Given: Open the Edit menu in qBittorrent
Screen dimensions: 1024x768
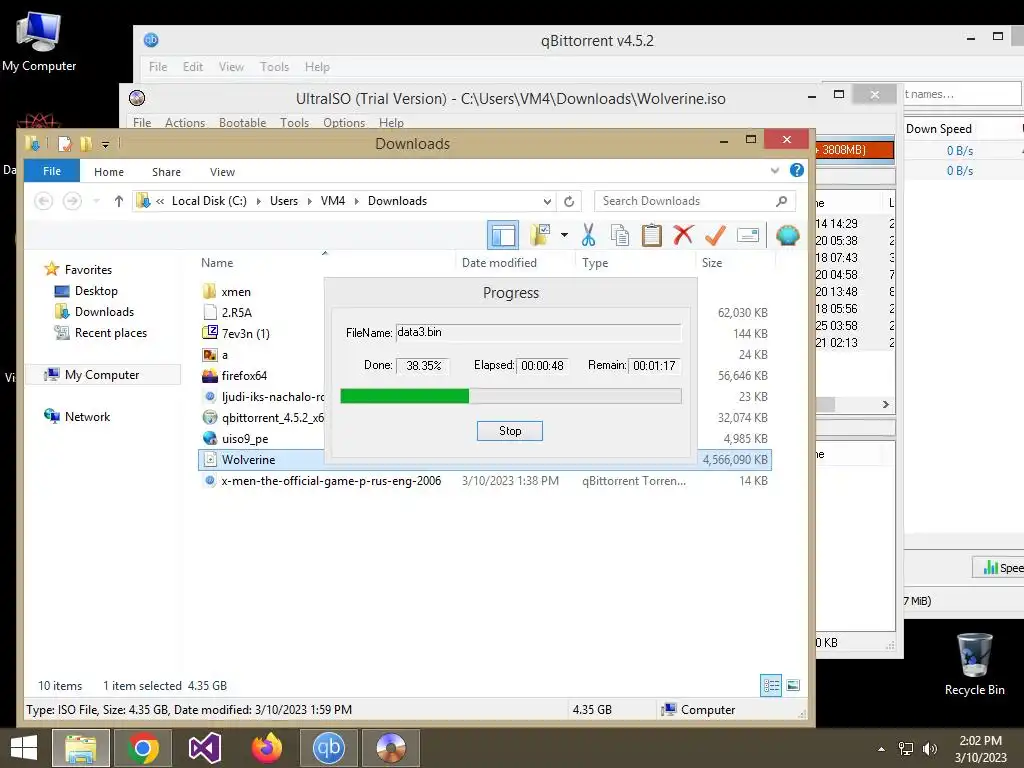Looking at the screenshot, I should tap(193, 67).
